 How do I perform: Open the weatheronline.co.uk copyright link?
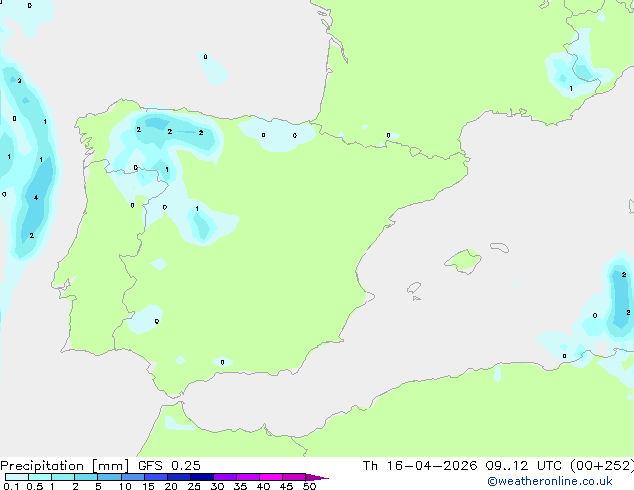click(550, 481)
